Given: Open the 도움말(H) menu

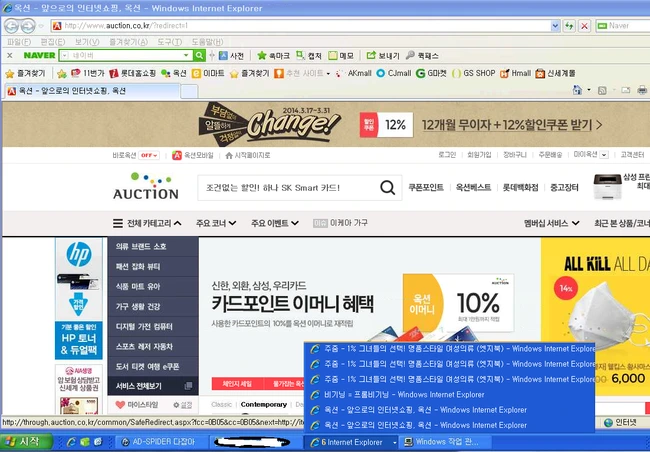Looking at the screenshot, I should [207, 42].
